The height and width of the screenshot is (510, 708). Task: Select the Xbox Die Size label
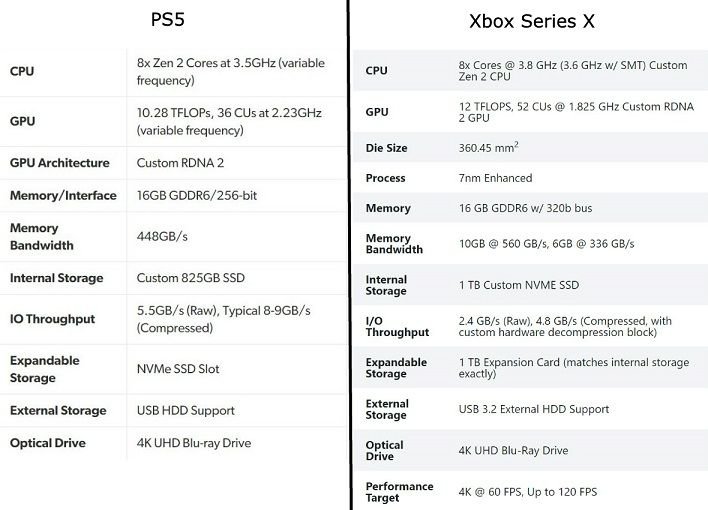coord(387,148)
